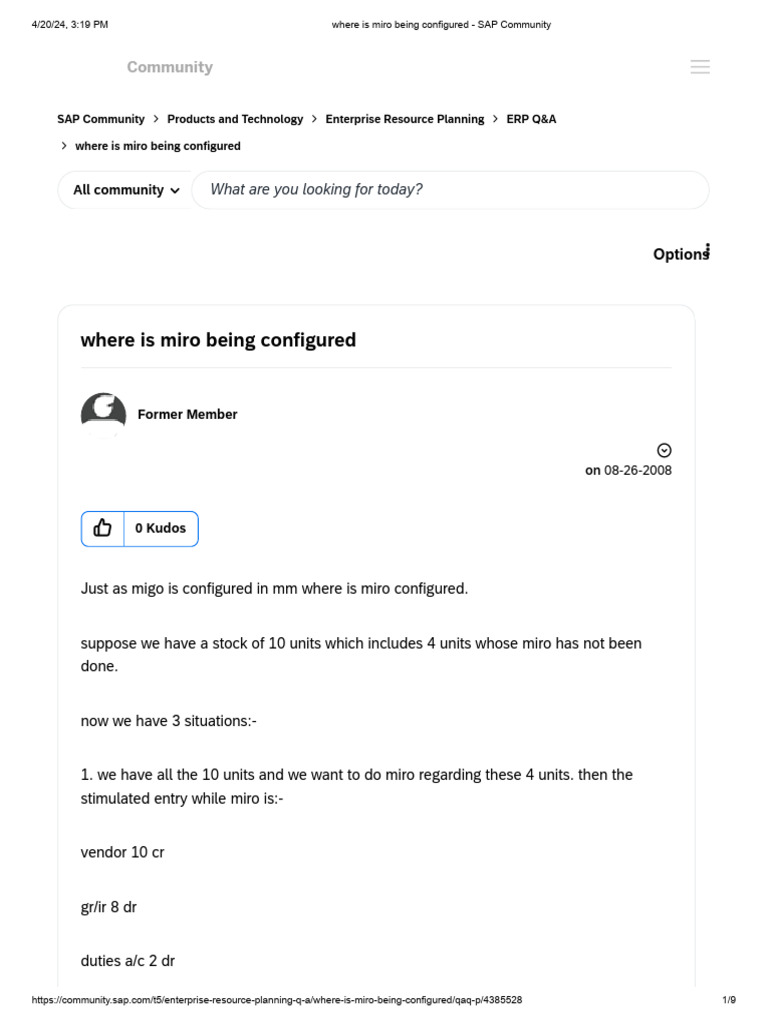The height and width of the screenshot is (1024, 768).
Task: Click the Former Member avatar
Action: coord(103,414)
